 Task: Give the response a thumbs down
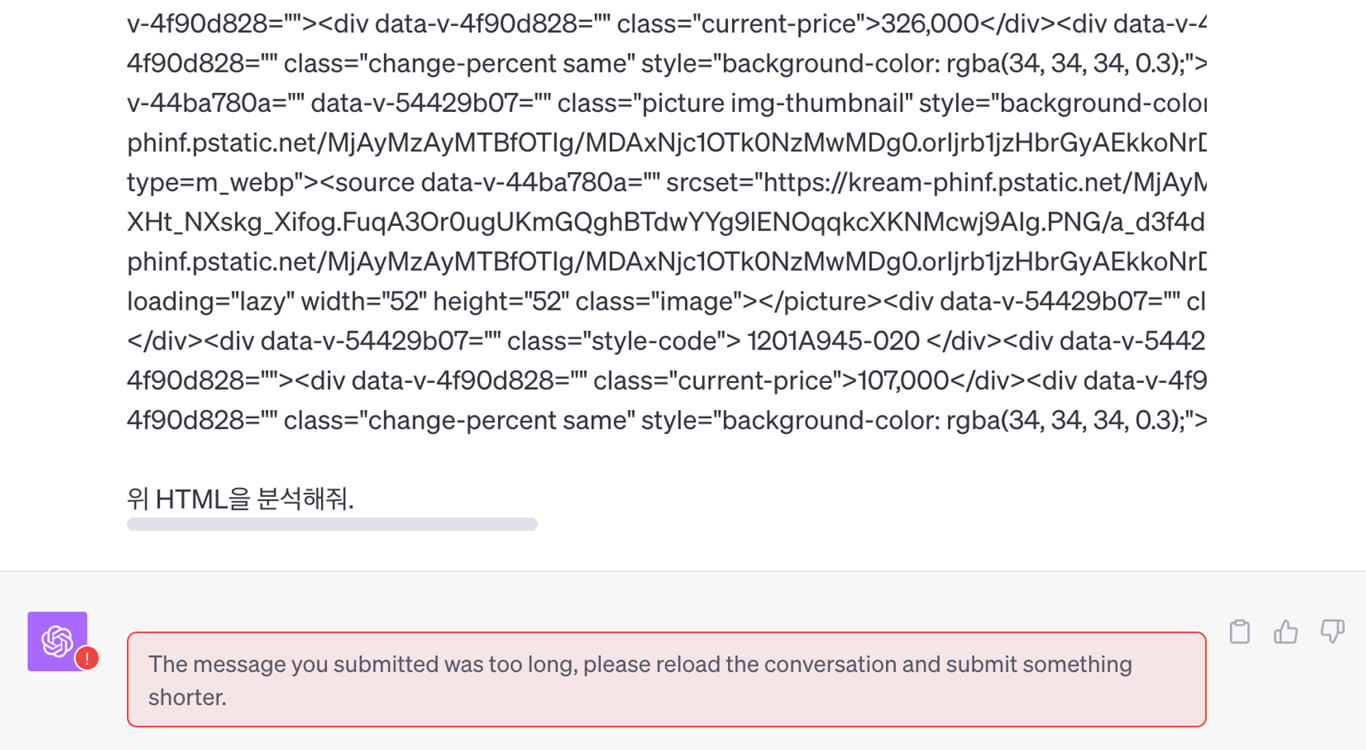tap(1332, 631)
